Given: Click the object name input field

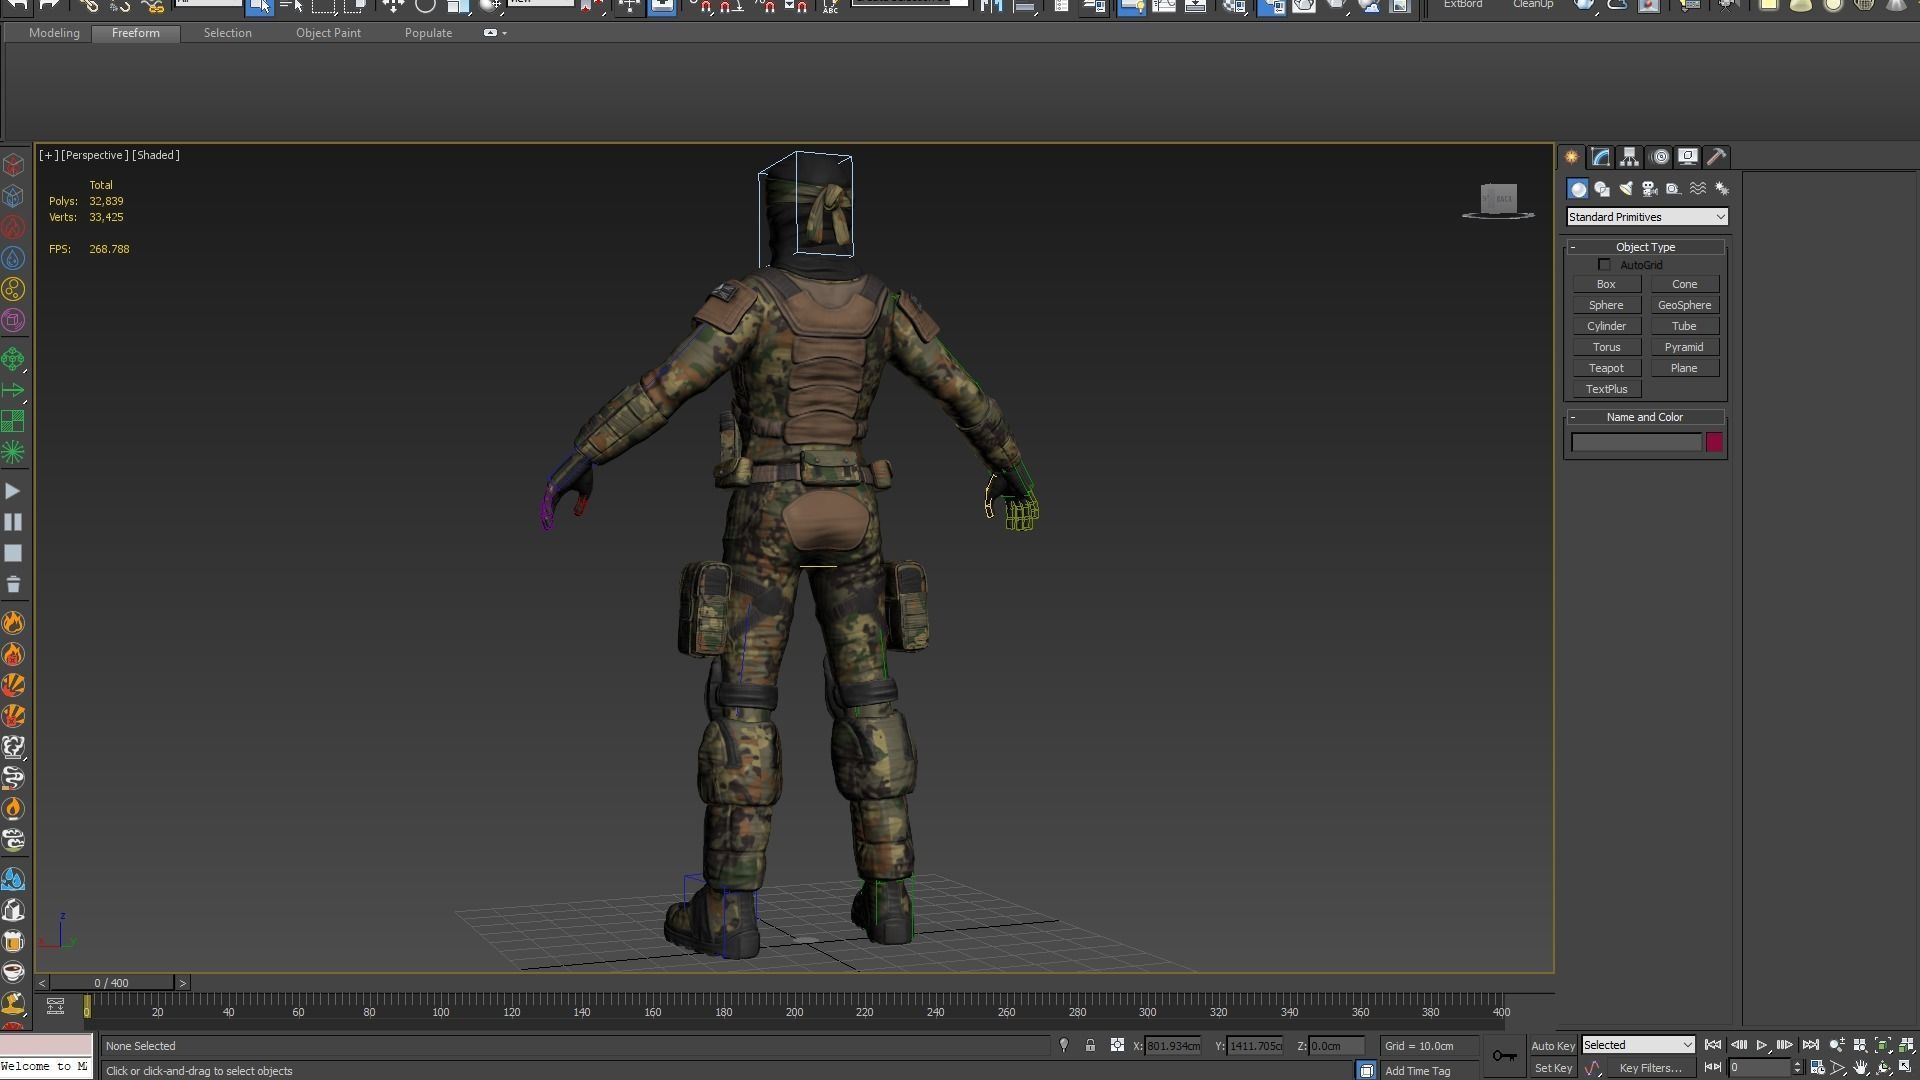Looking at the screenshot, I should click(1636, 442).
